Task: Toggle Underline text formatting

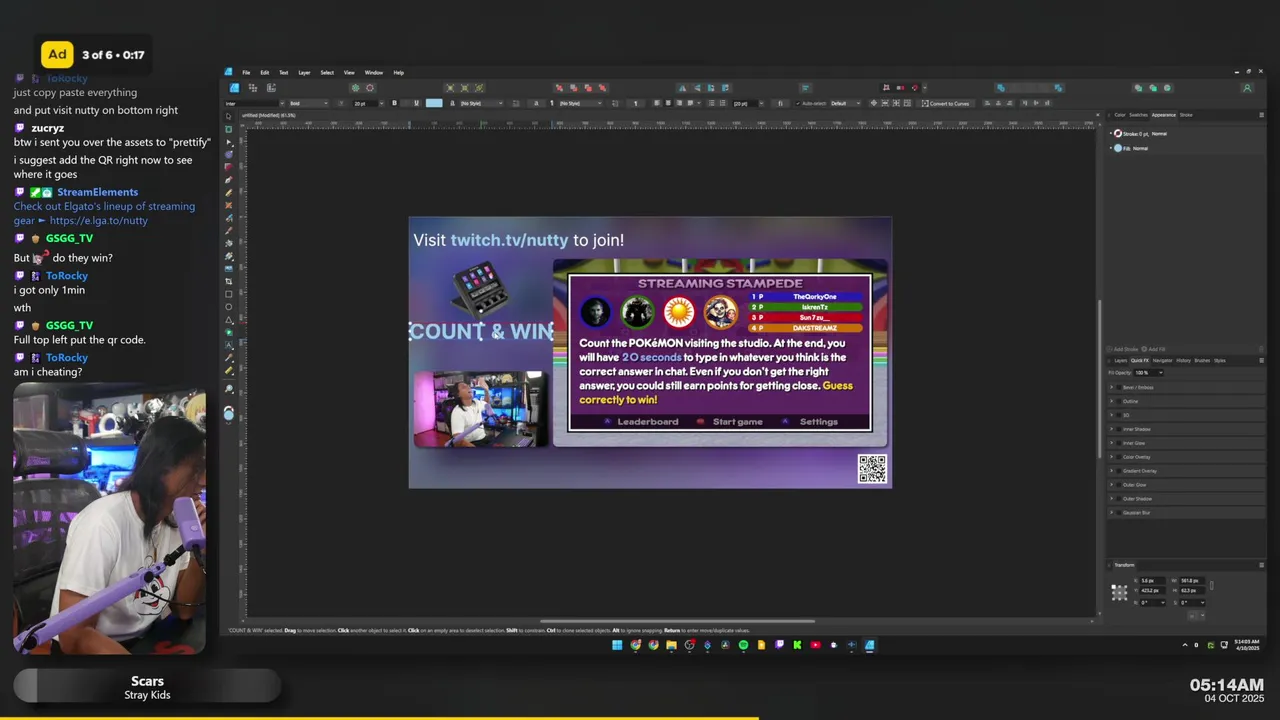Action: [x=416, y=103]
